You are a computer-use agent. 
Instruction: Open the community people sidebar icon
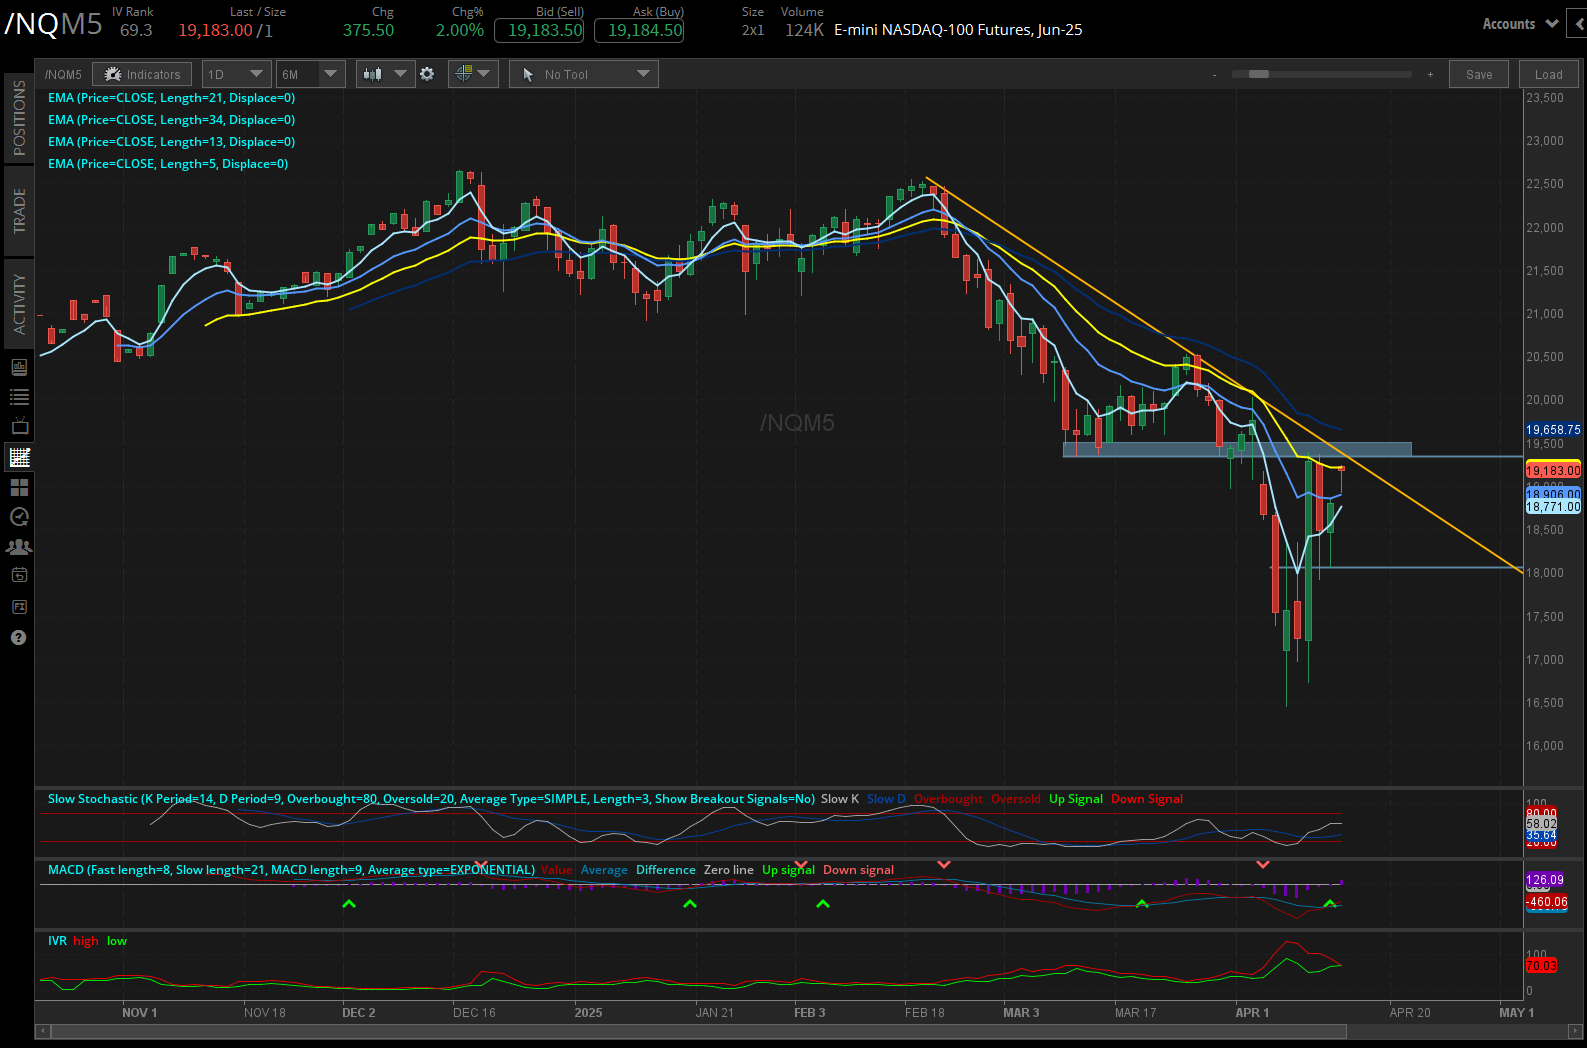tap(19, 547)
